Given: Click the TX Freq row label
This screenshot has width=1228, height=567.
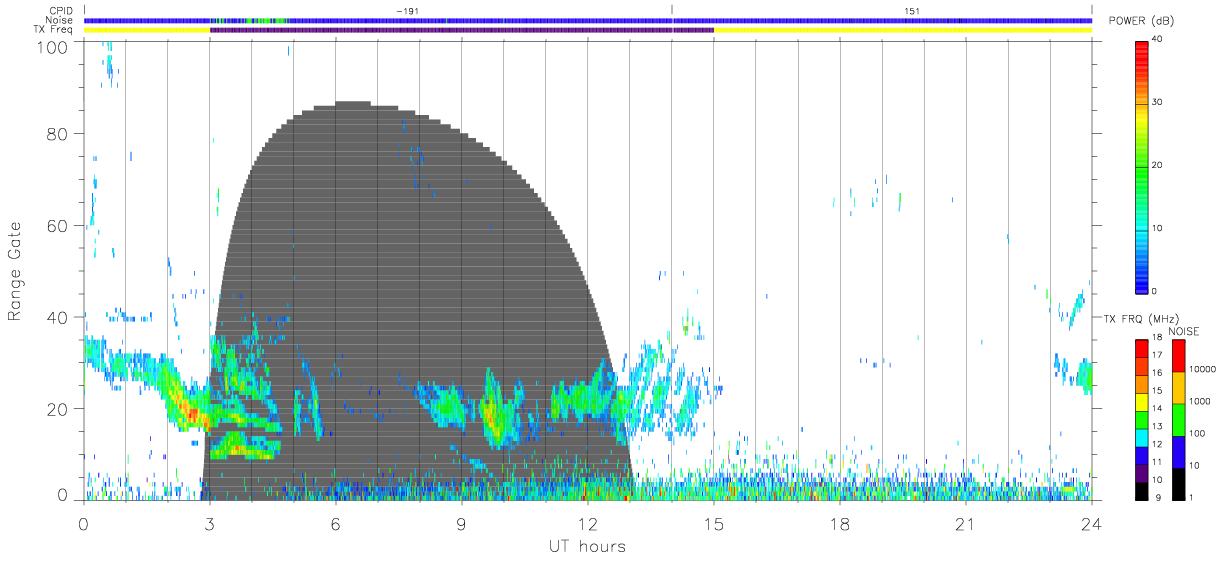Looking at the screenshot, I should (x=55, y=29).
